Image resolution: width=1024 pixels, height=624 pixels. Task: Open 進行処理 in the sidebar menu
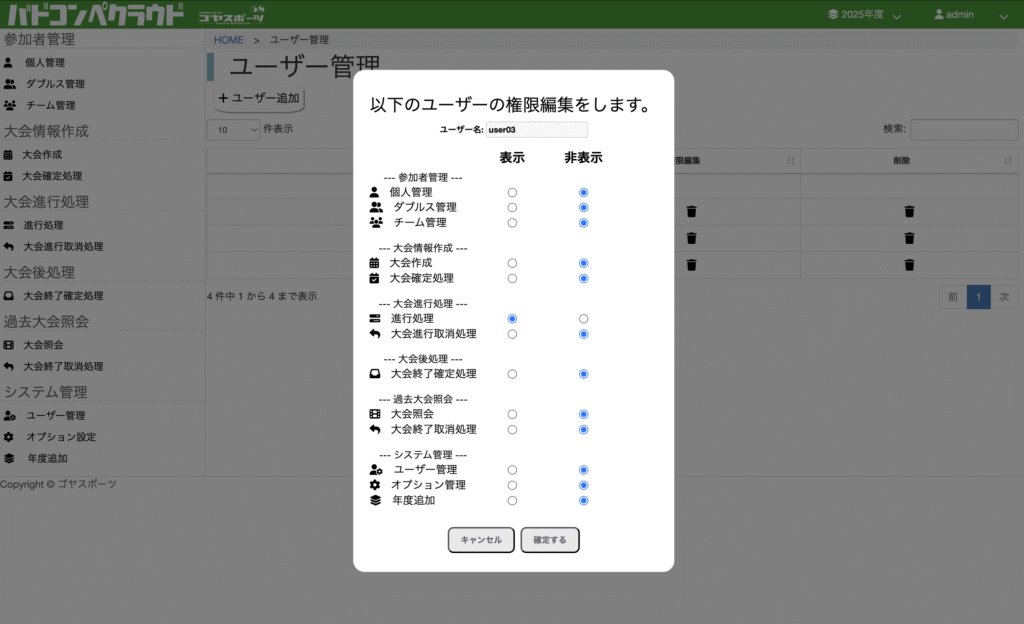click(x=45, y=226)
